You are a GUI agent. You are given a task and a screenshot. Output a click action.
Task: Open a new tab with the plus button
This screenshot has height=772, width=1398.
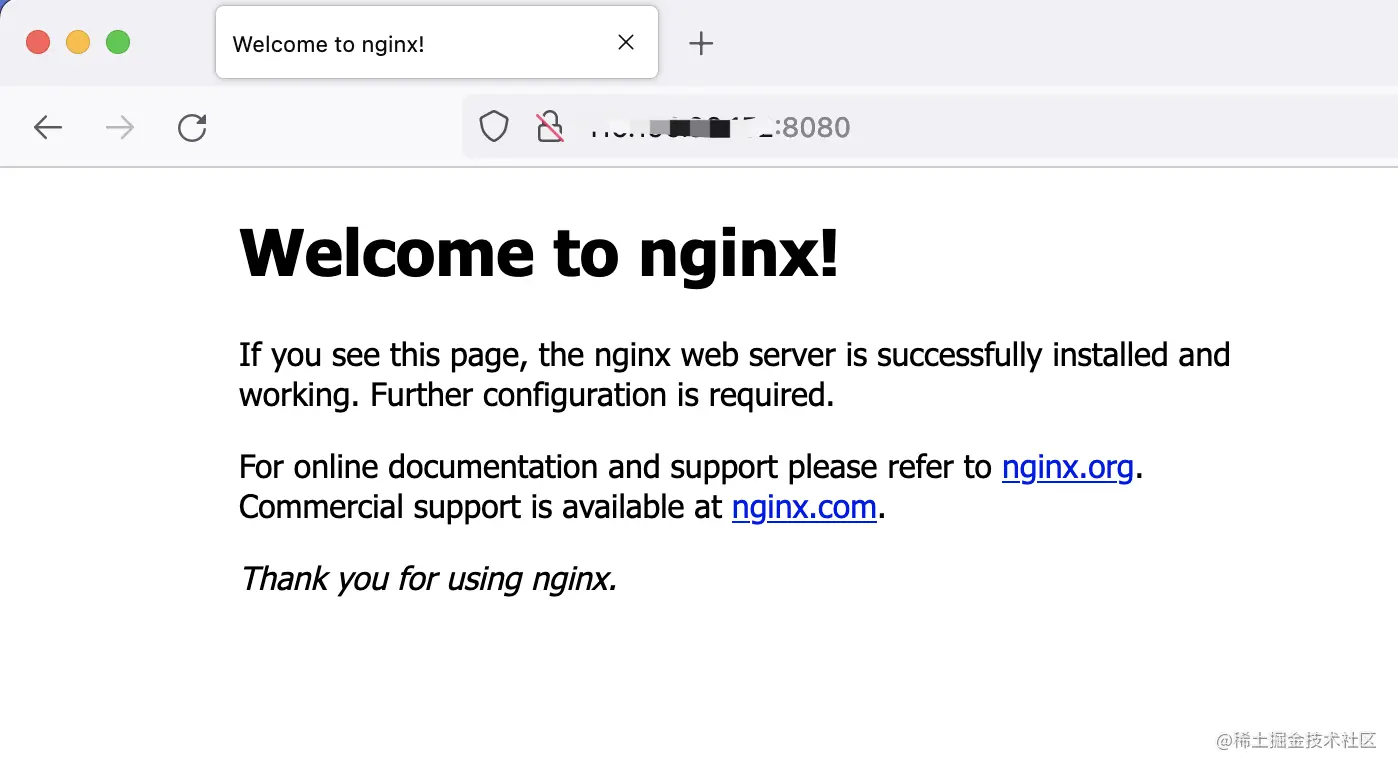tap(702, 43)
